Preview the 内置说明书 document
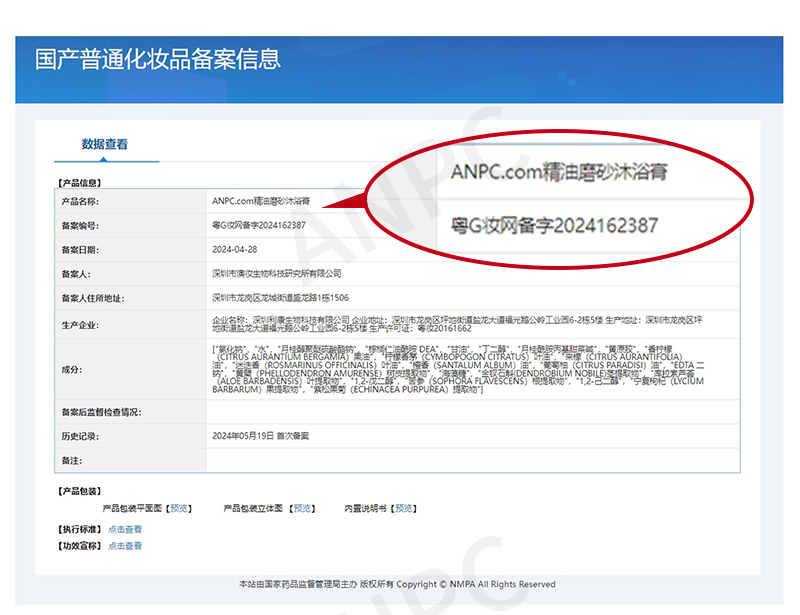 405,508
